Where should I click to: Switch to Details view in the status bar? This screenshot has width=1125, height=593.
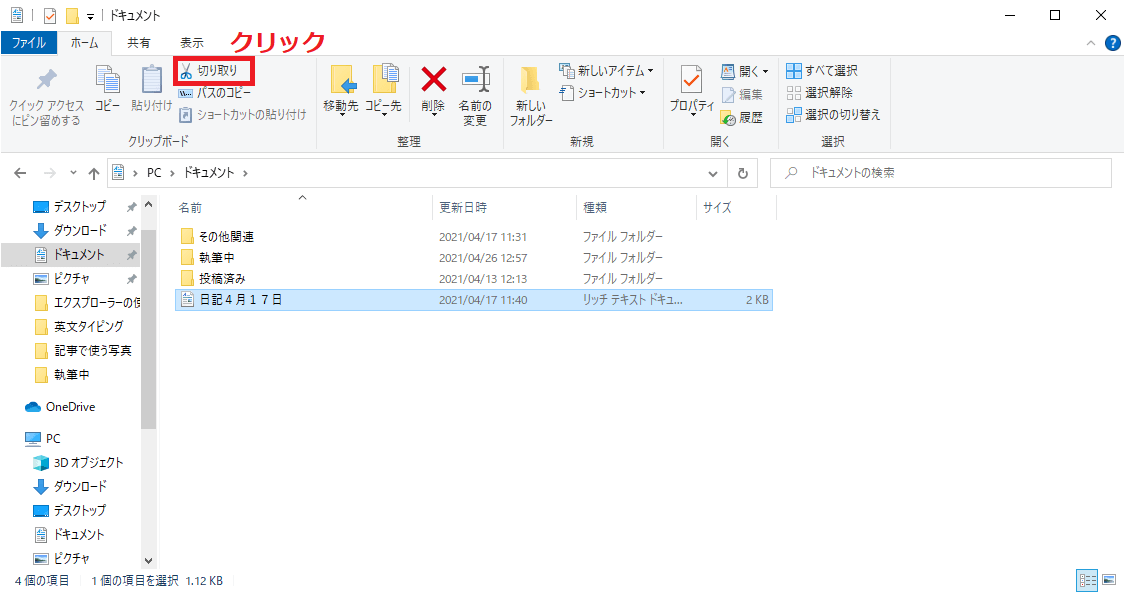point(1088,580)
